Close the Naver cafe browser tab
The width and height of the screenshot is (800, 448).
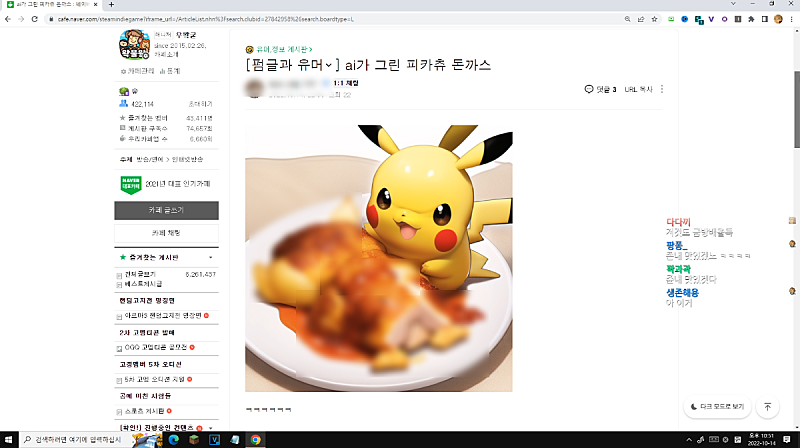[95, 5]
